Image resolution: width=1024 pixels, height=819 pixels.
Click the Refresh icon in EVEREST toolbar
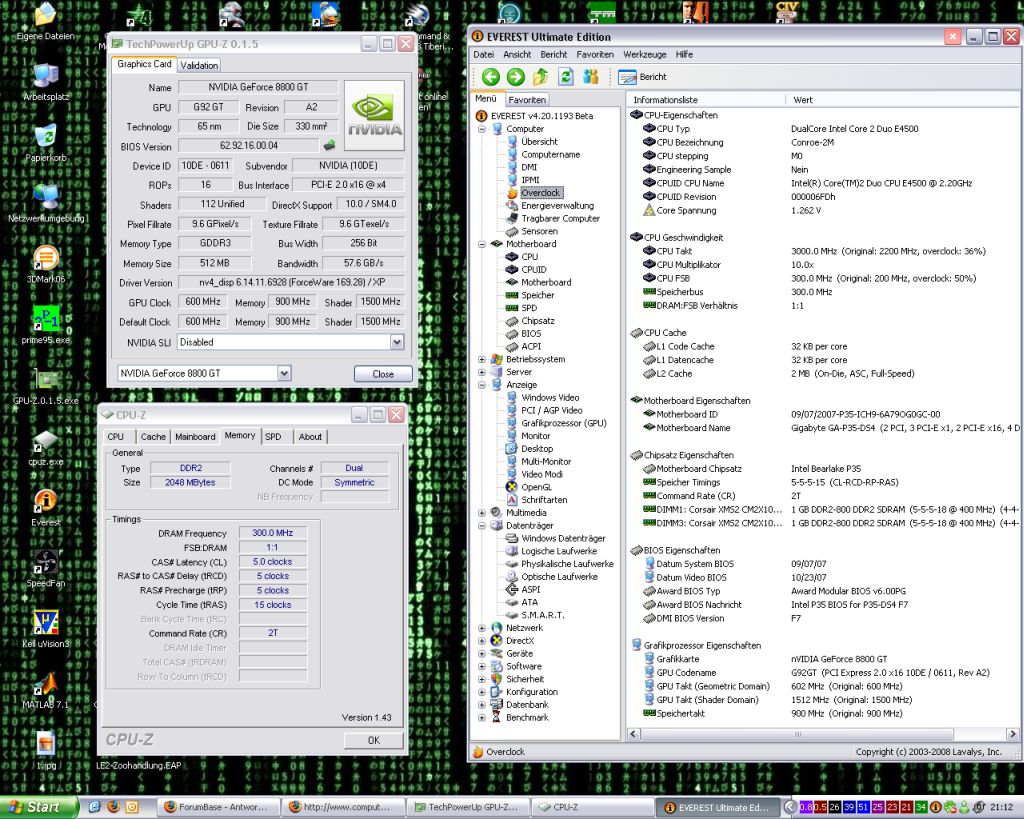point(566,77)
